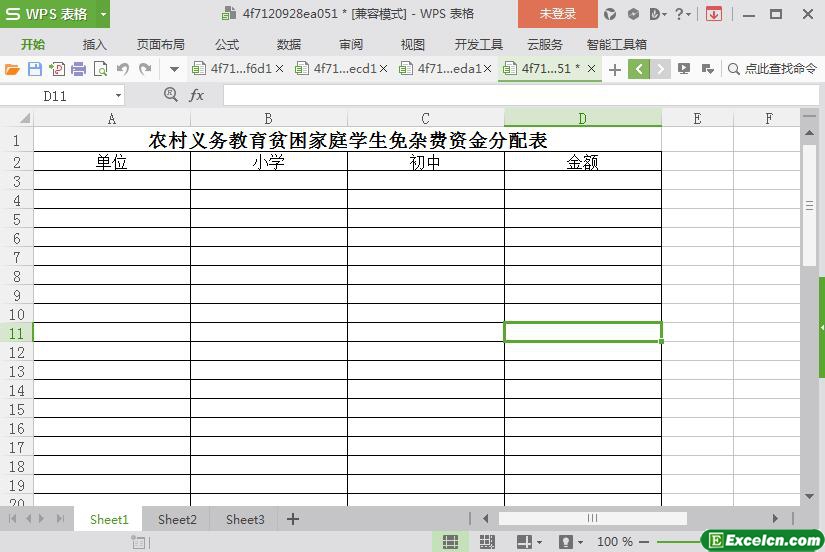Screen dimensions: 825x552
Task: Switch to normal view in status bar
Action: click(450, 541)
